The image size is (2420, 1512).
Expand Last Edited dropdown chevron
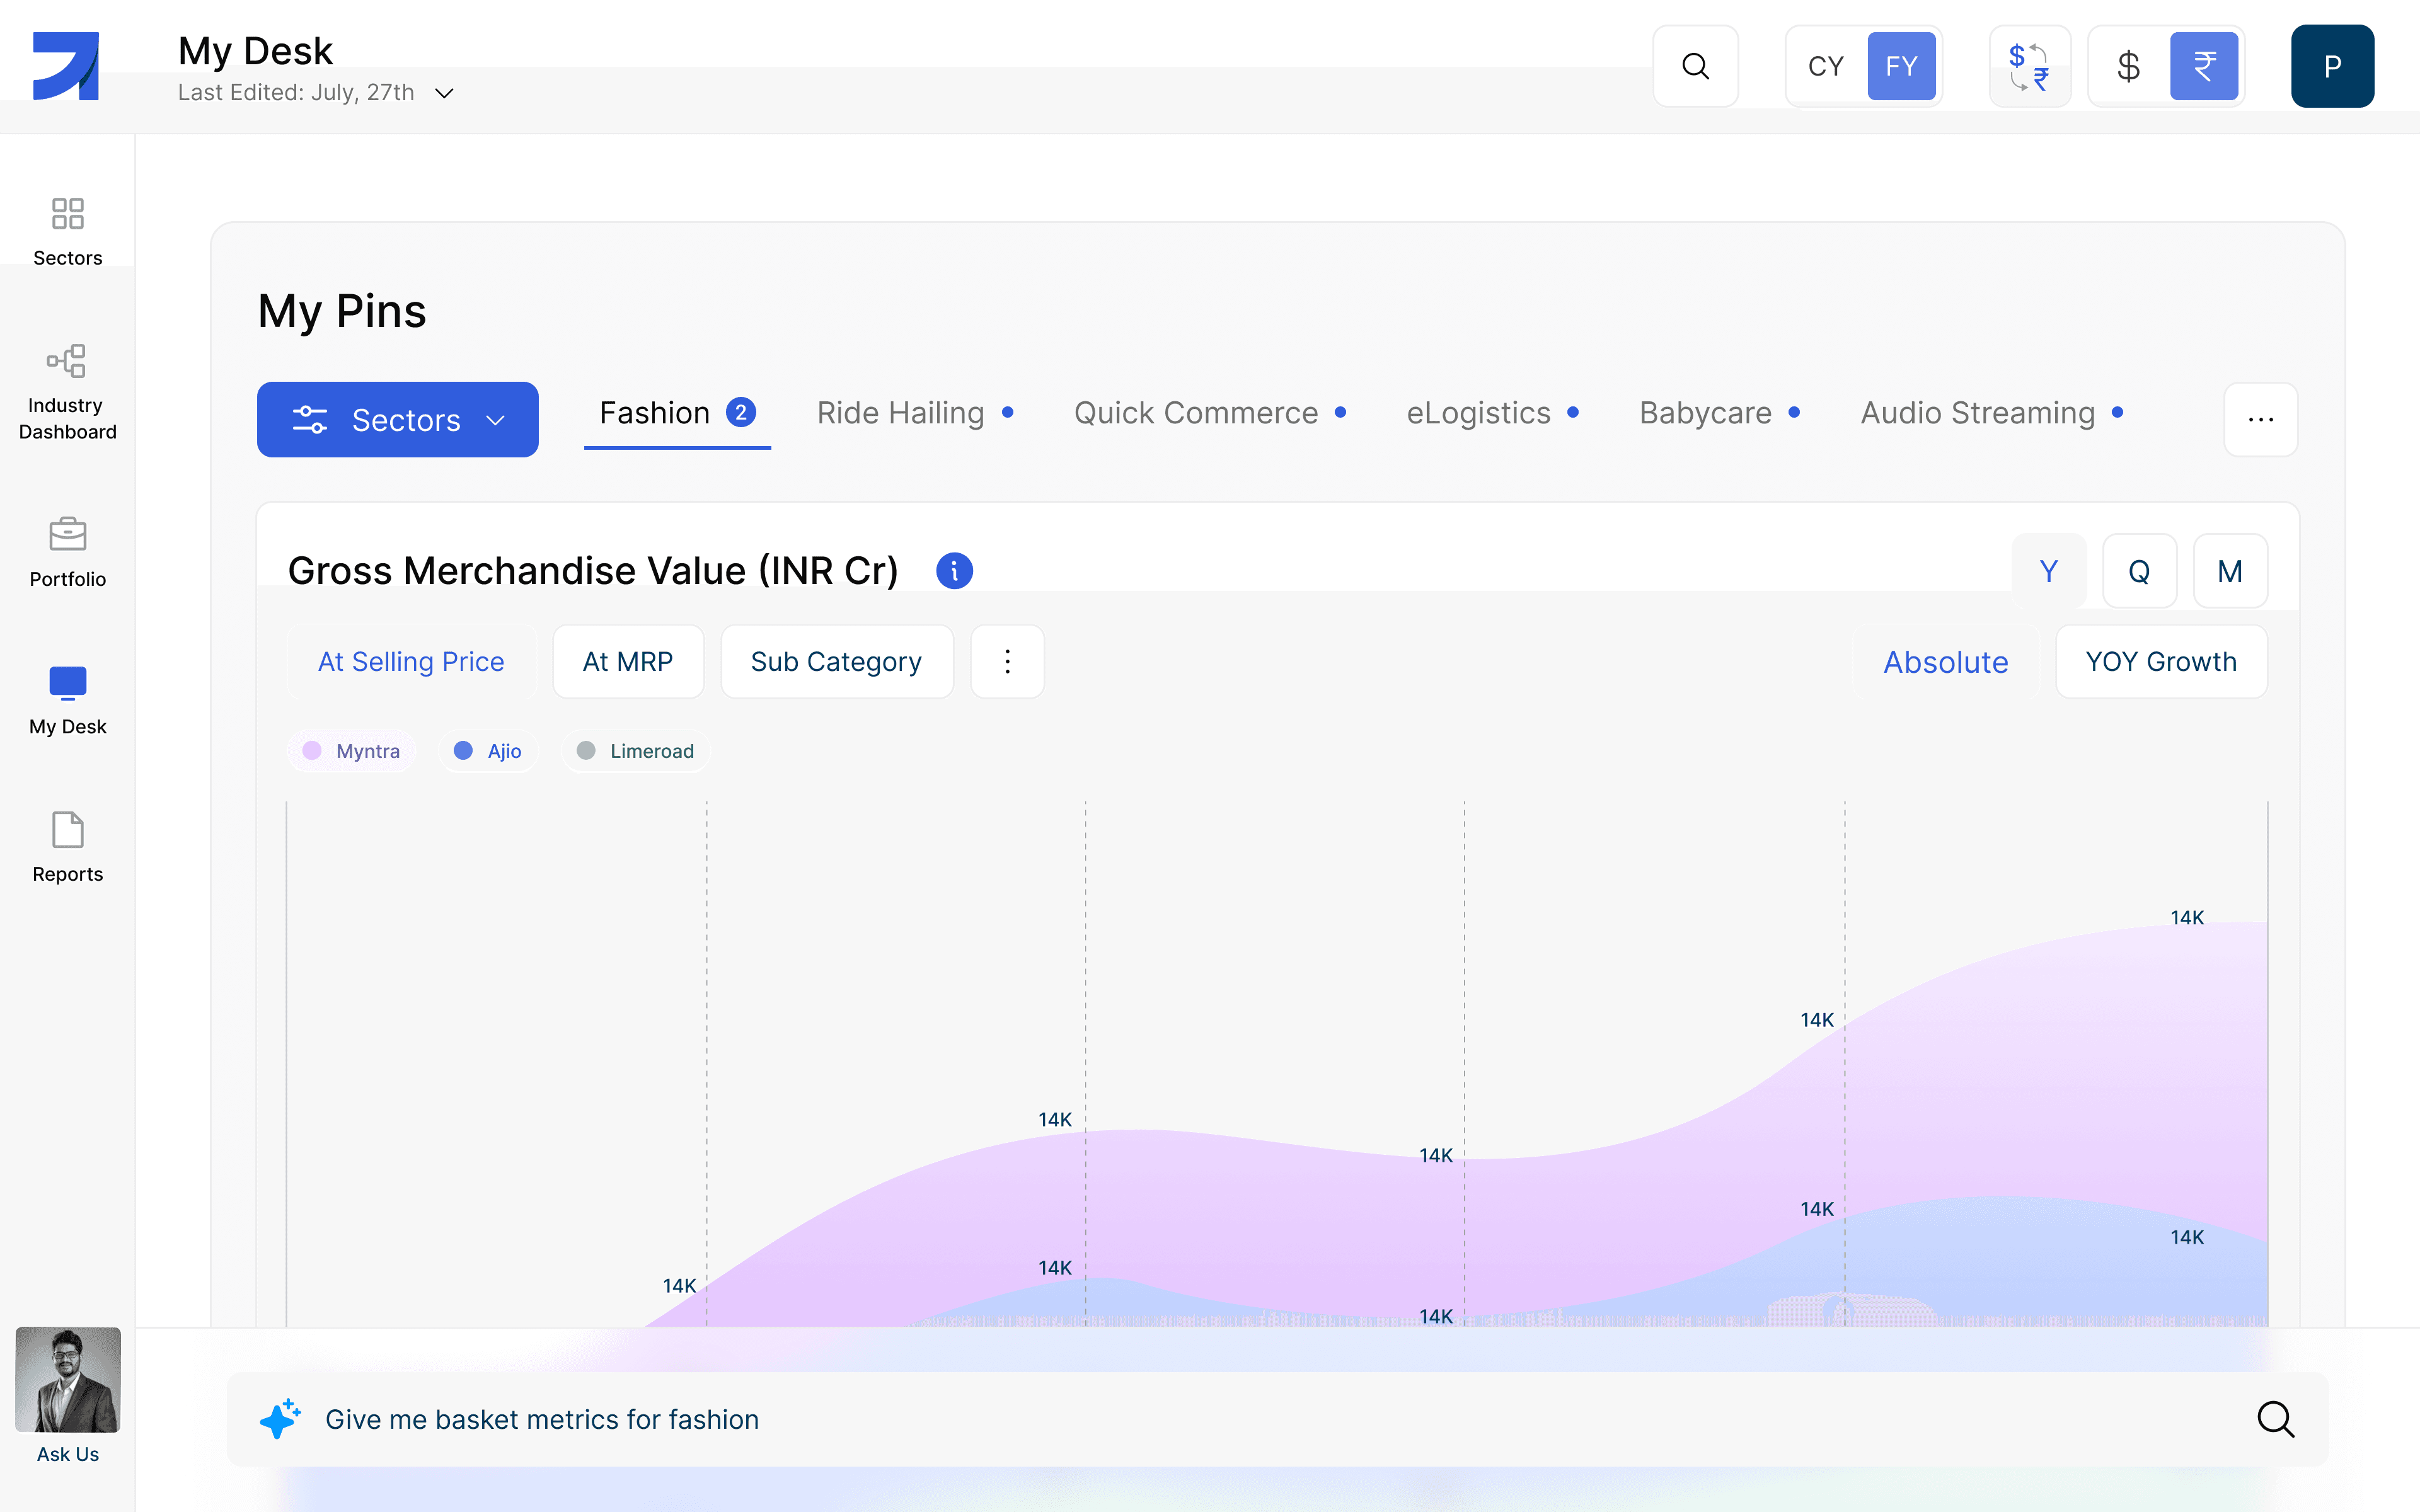click(444, 93)
